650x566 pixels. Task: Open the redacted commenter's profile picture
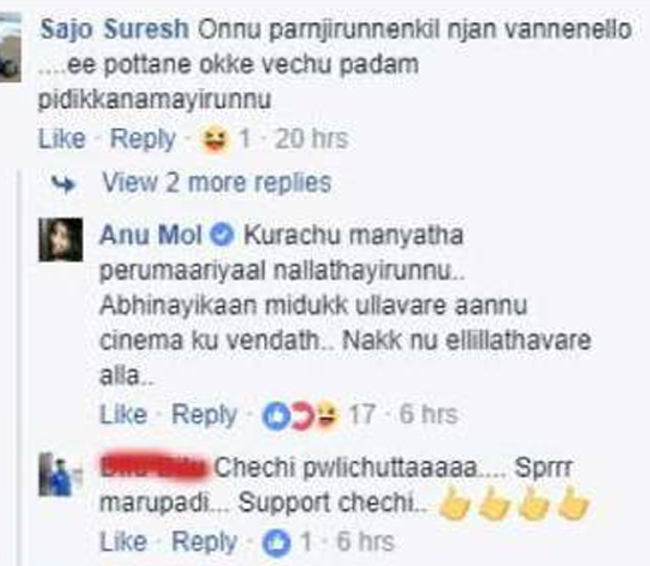pos(61,474)
